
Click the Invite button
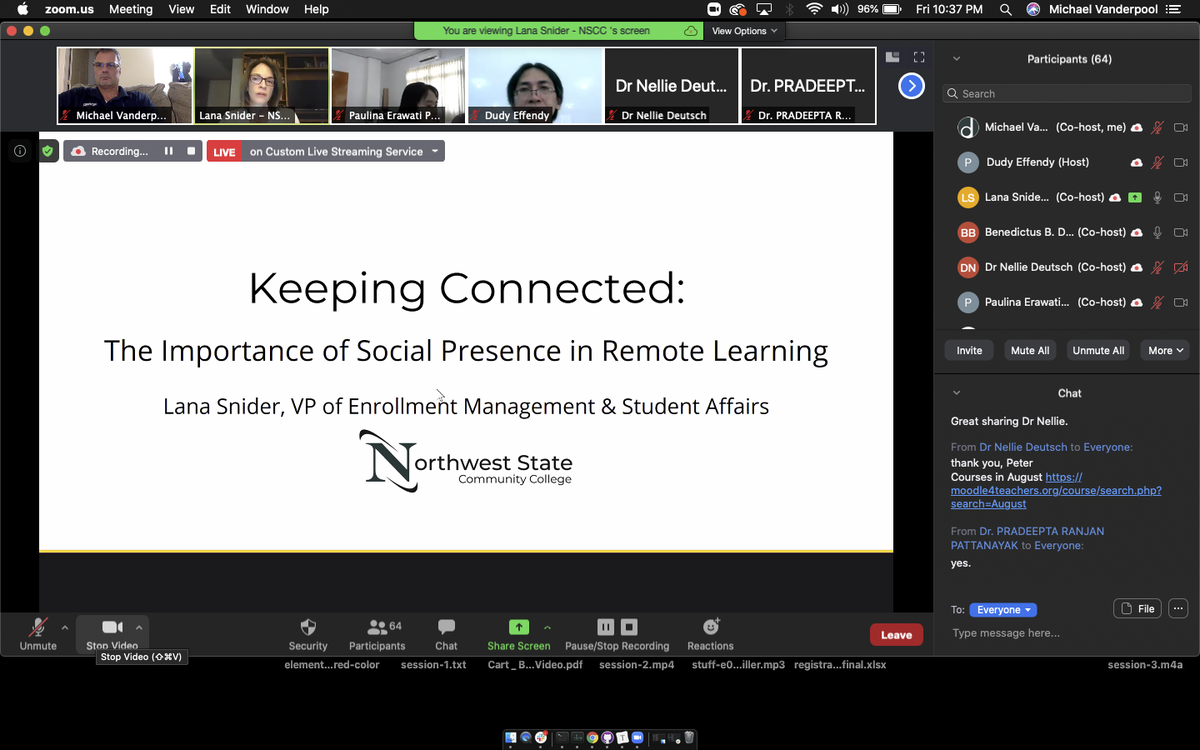pos(969,350)
